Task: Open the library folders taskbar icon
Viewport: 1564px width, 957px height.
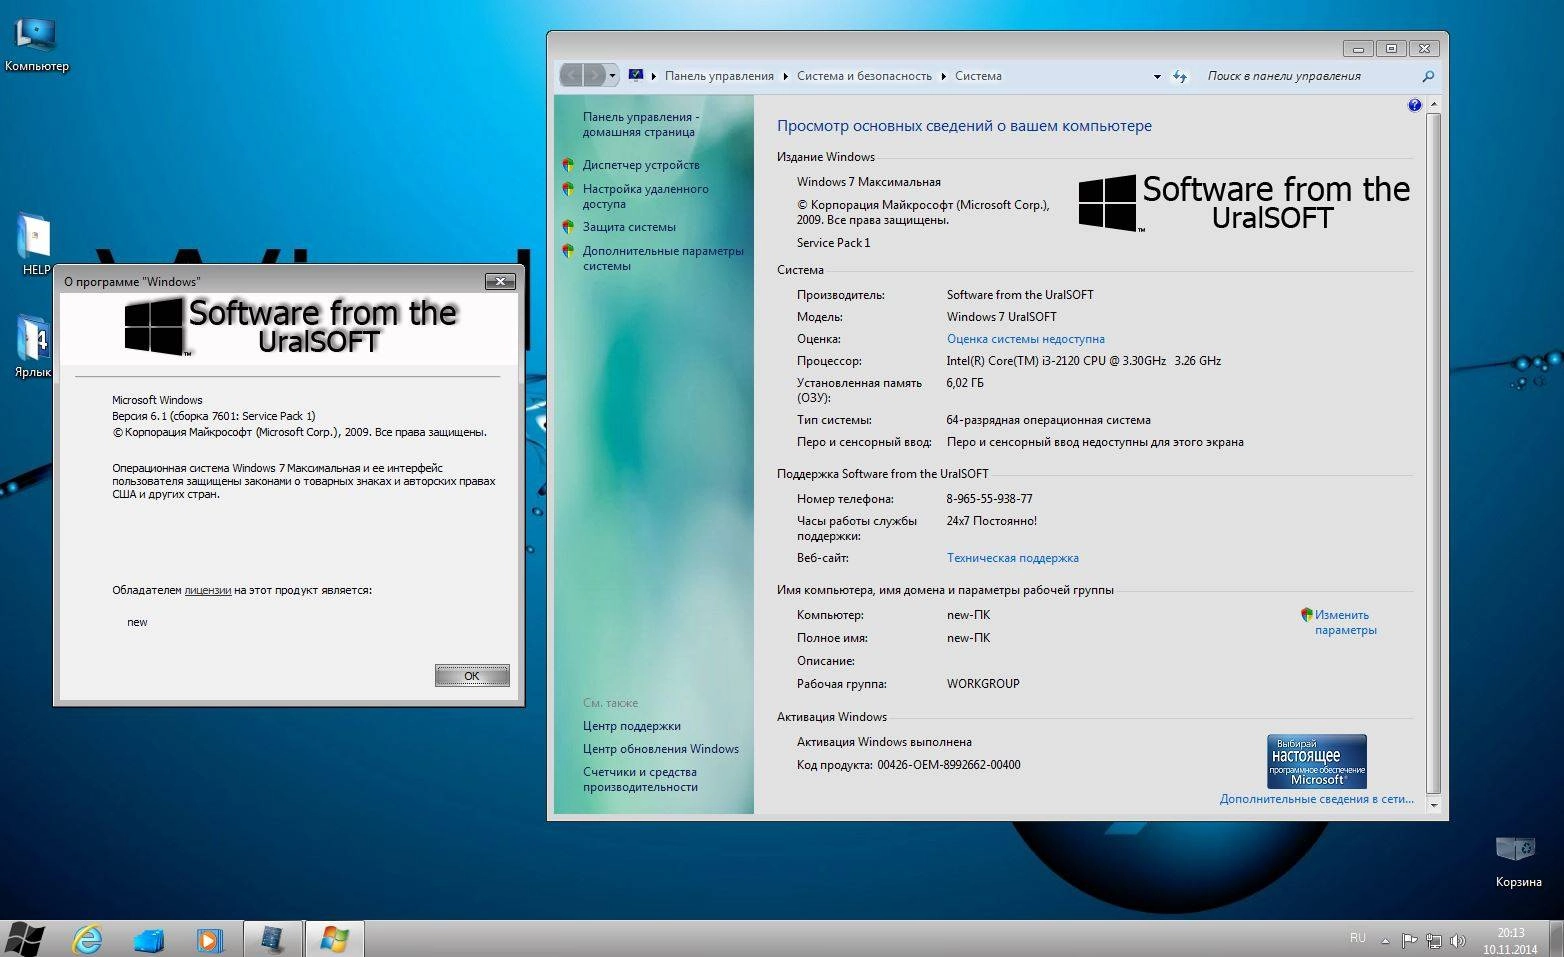Action: [148, 940]
